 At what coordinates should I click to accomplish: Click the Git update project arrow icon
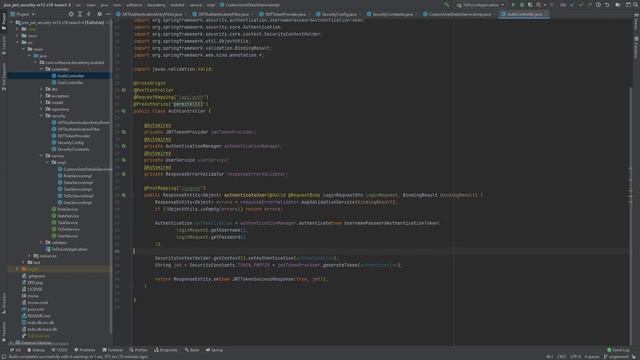coord(572,5)
